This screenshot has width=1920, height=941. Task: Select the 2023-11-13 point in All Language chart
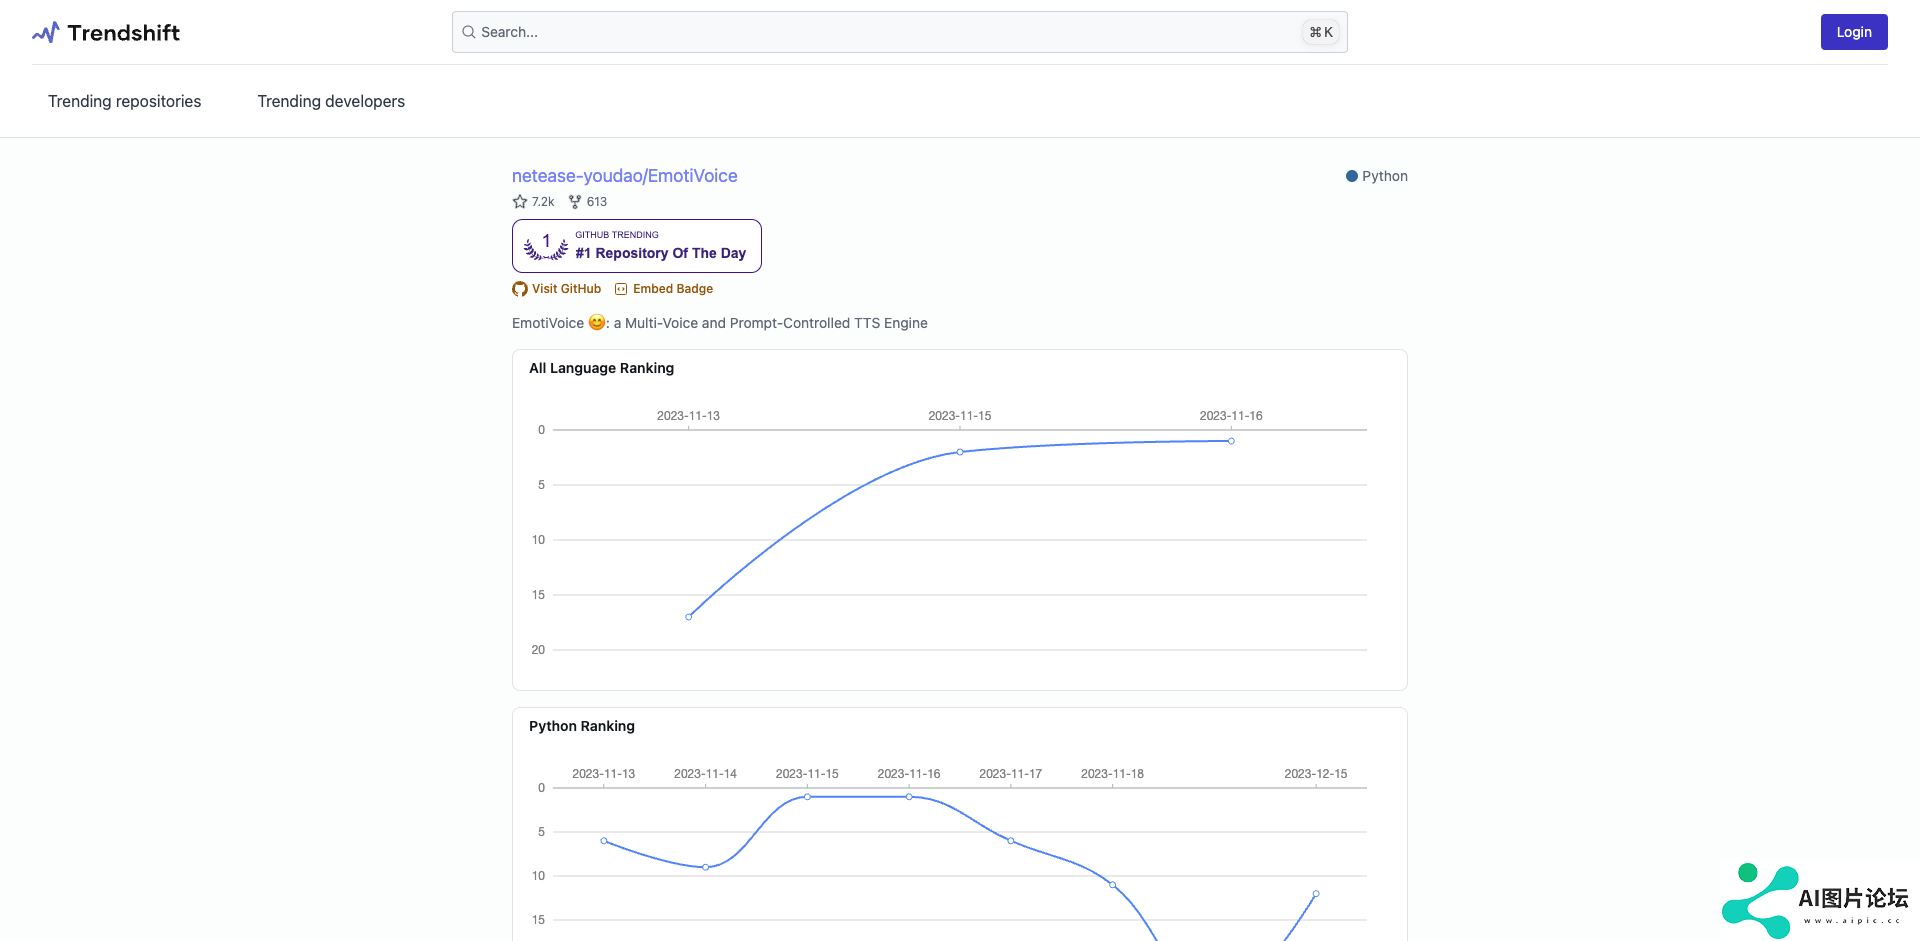689,617
